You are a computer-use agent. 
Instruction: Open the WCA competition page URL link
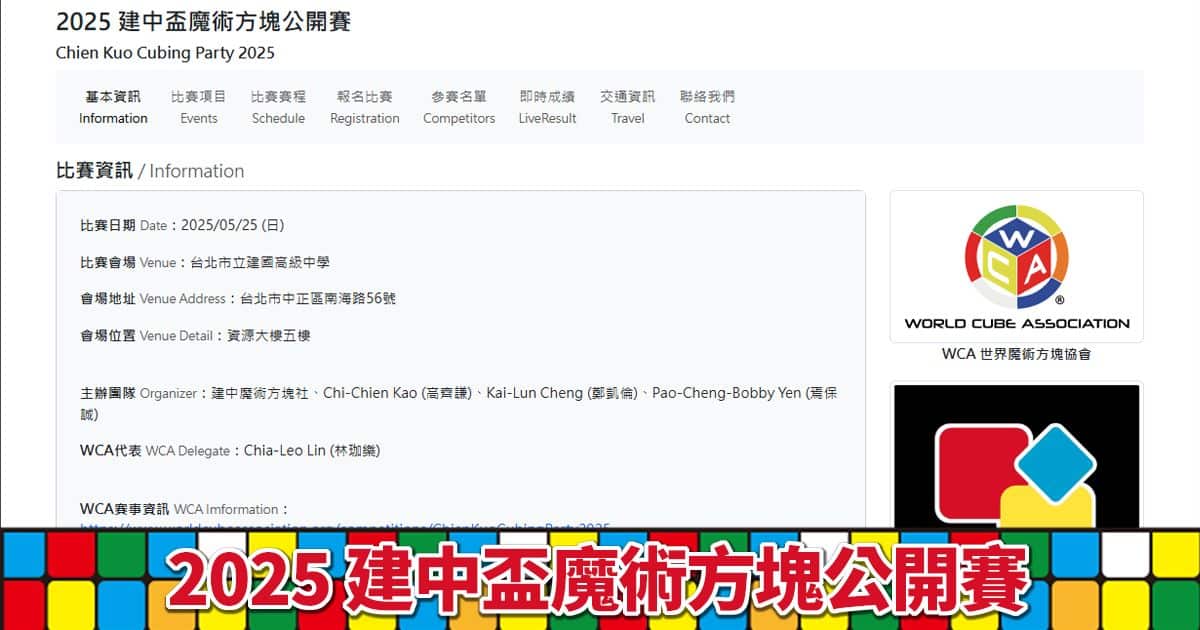[x=345, y=525]
